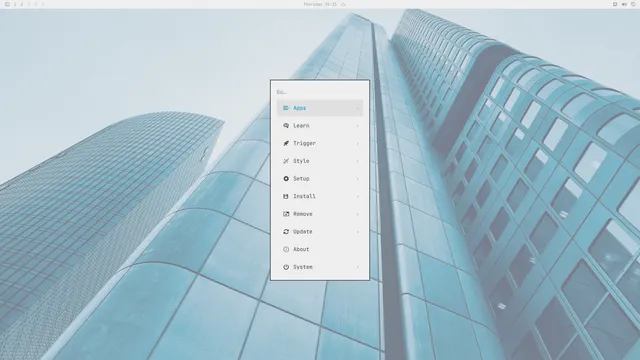Open the Install menu label
This screenshot has height=360, width=640.
pyautogui.click(x=304, y=196)
